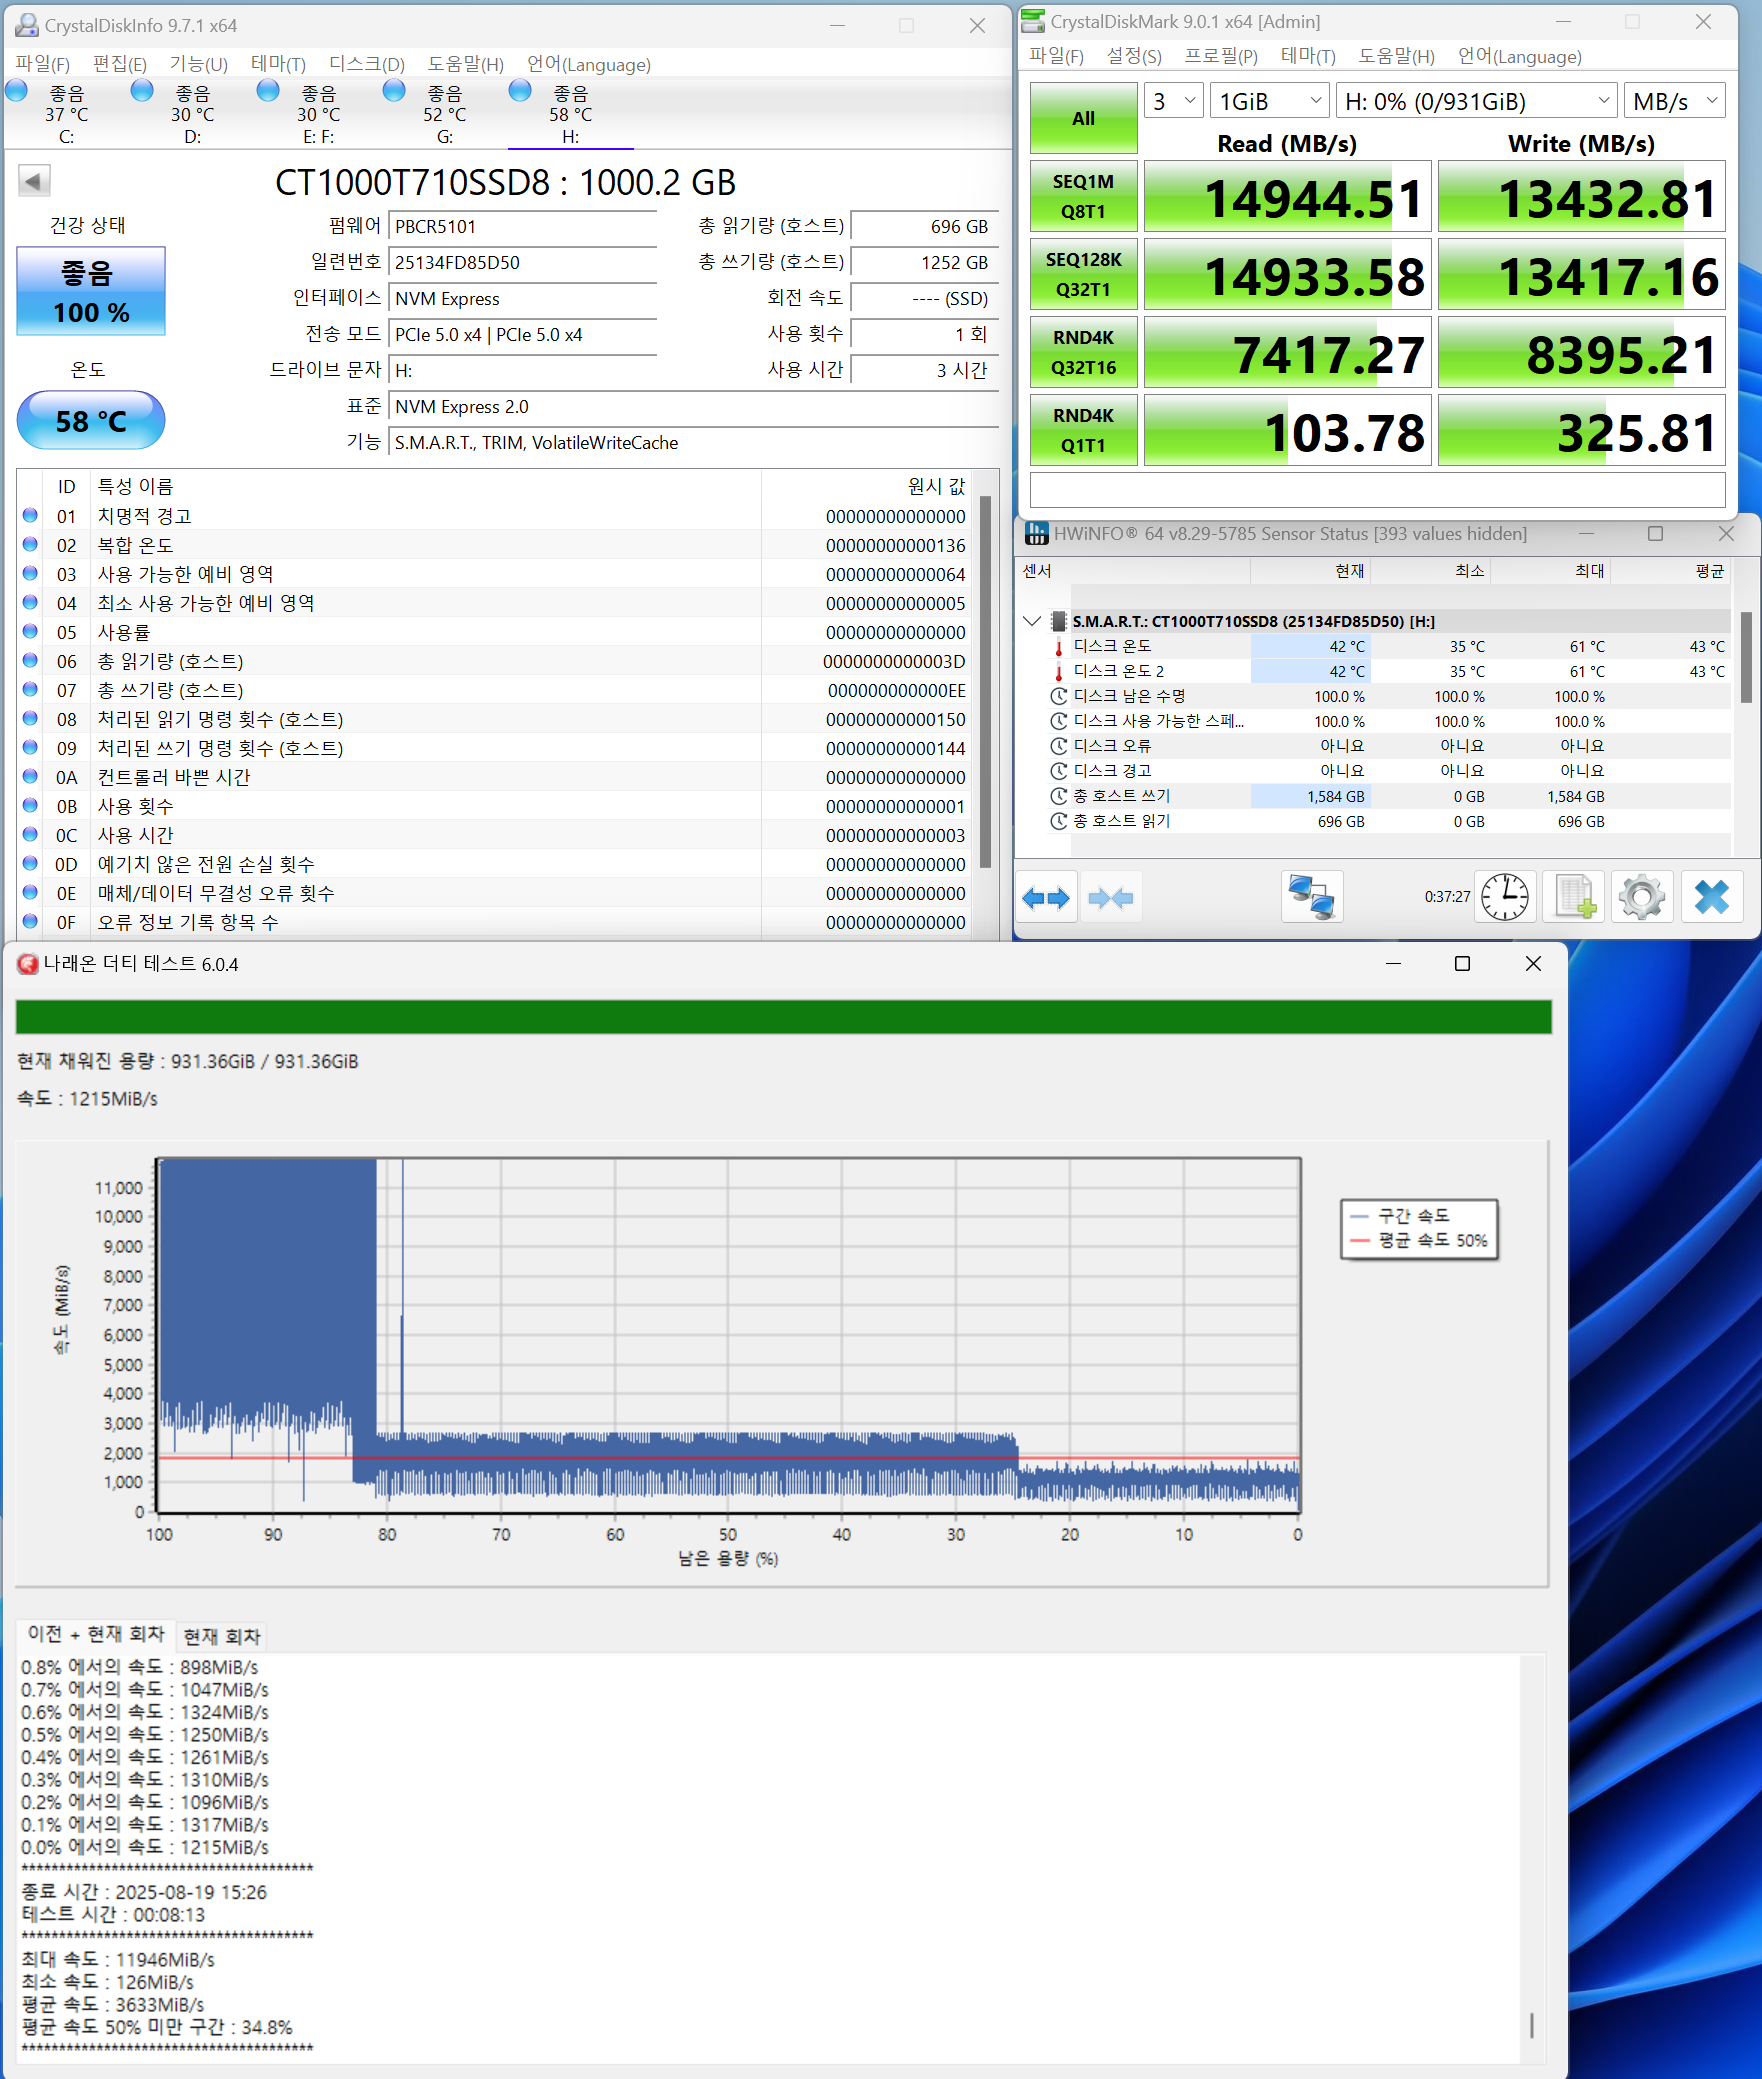Image resolution: width=1762 pixels, height=2079 pixels.
Task: Click the HWiNFO remote network monitors icon
Action: pos(1311,897)
